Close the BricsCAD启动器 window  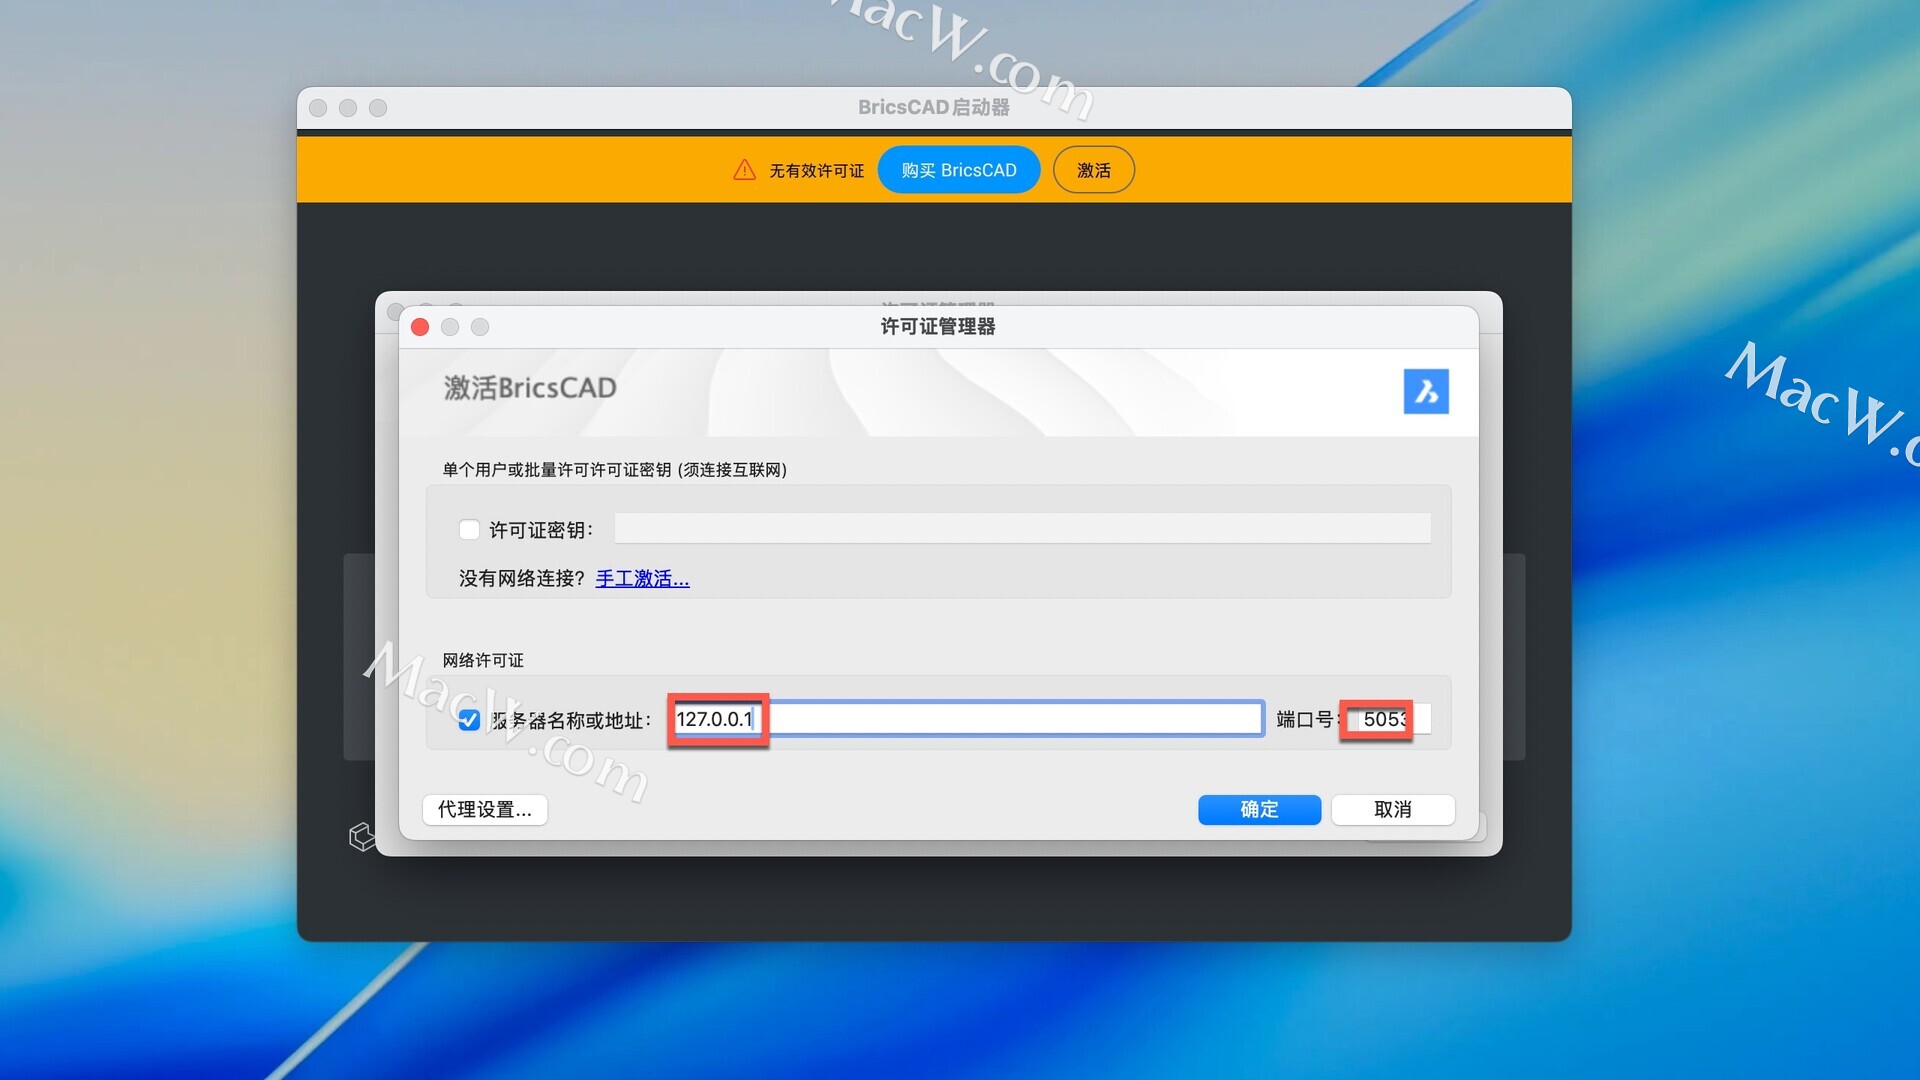point(318,108)
